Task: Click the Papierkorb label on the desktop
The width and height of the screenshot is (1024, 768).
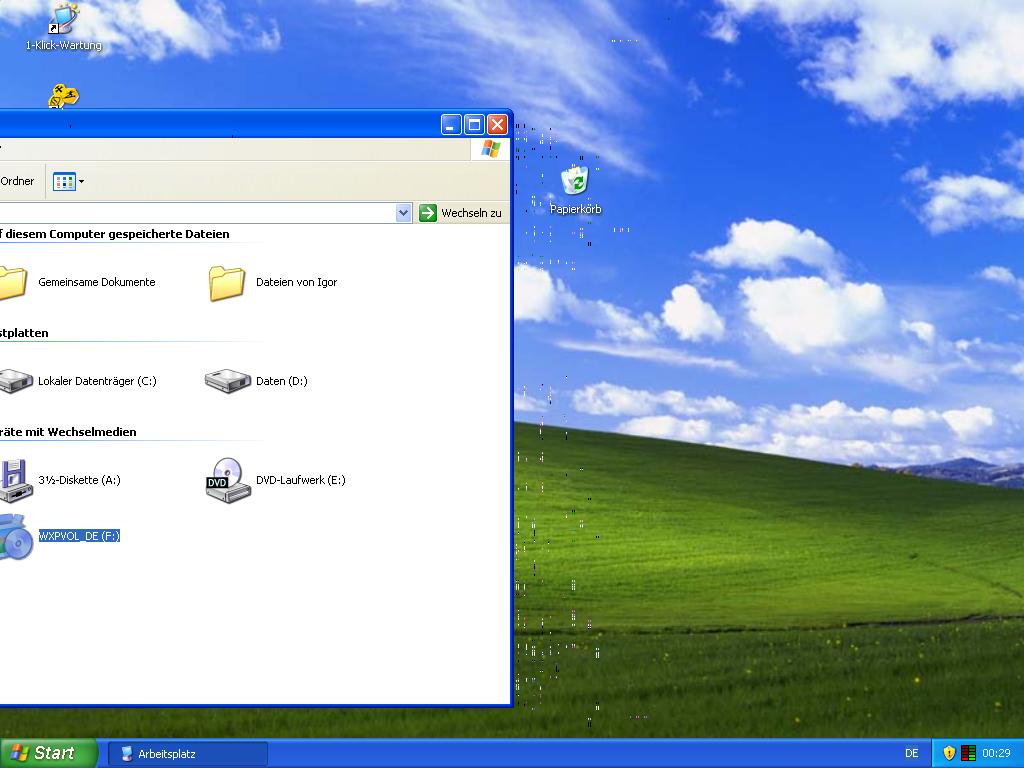Action: 575,209
